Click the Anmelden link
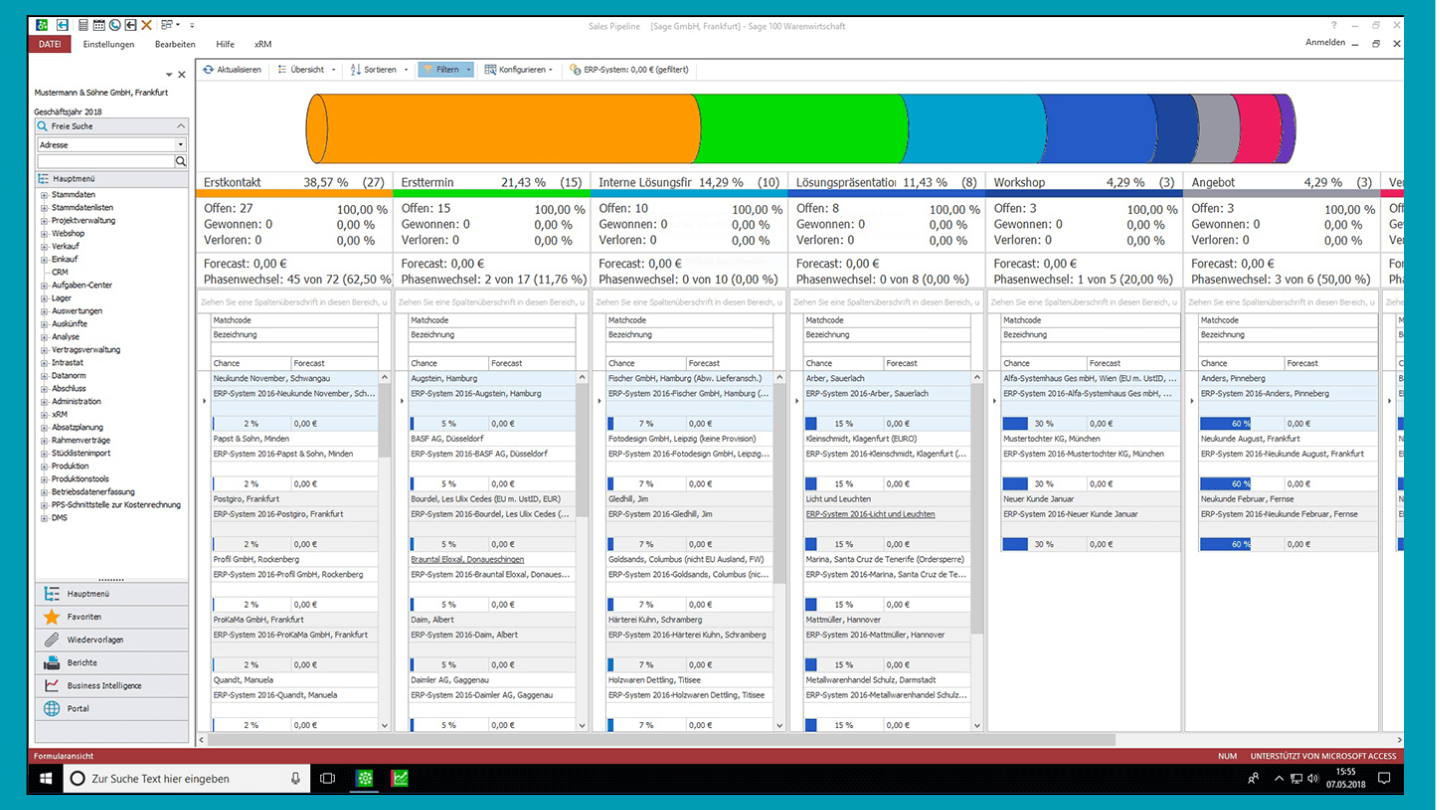 pyautogui.click(x=1324, y=43)
